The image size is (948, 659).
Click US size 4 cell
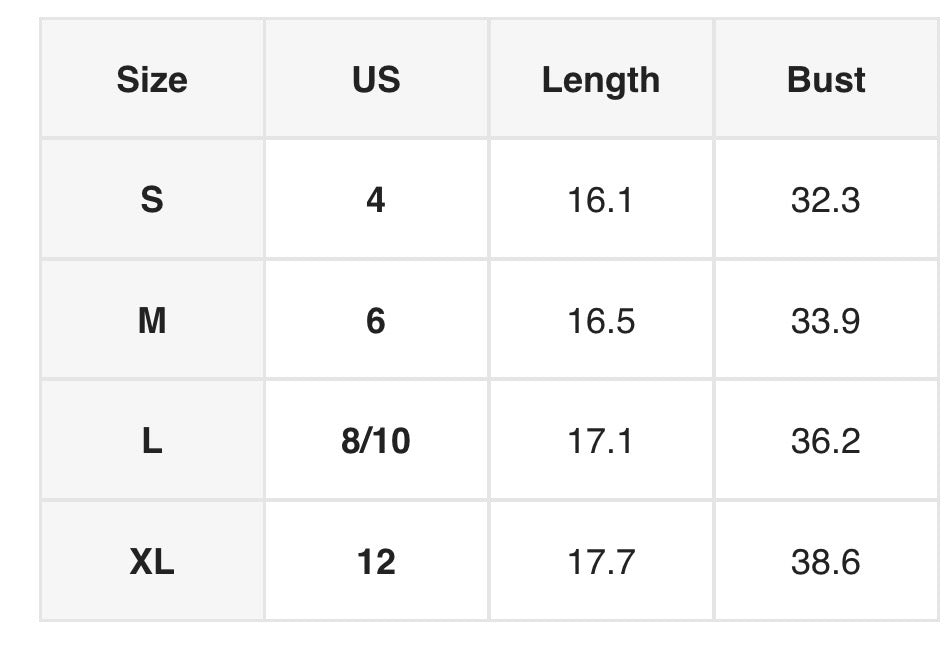(x=376, y=200)
